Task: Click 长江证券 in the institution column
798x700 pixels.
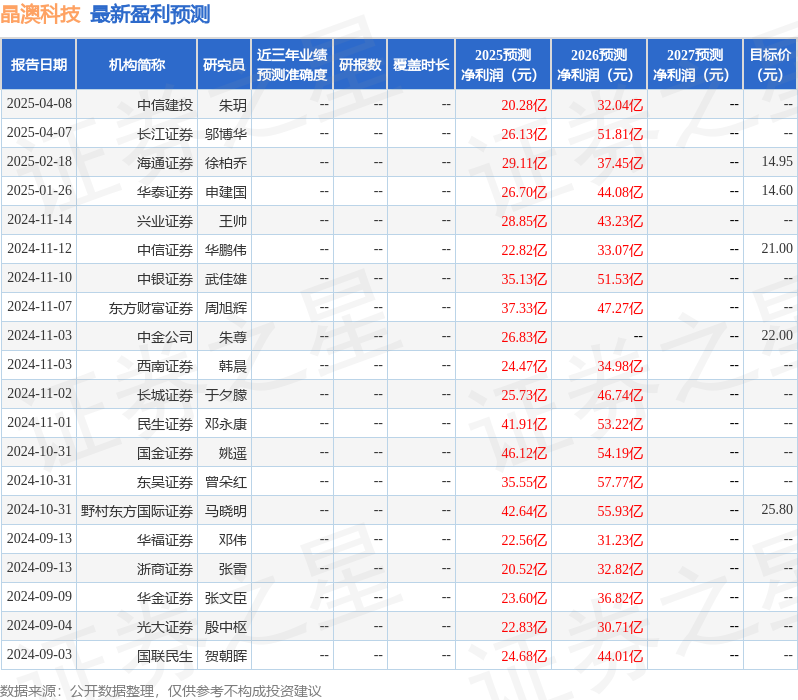Action: (165, 133)
